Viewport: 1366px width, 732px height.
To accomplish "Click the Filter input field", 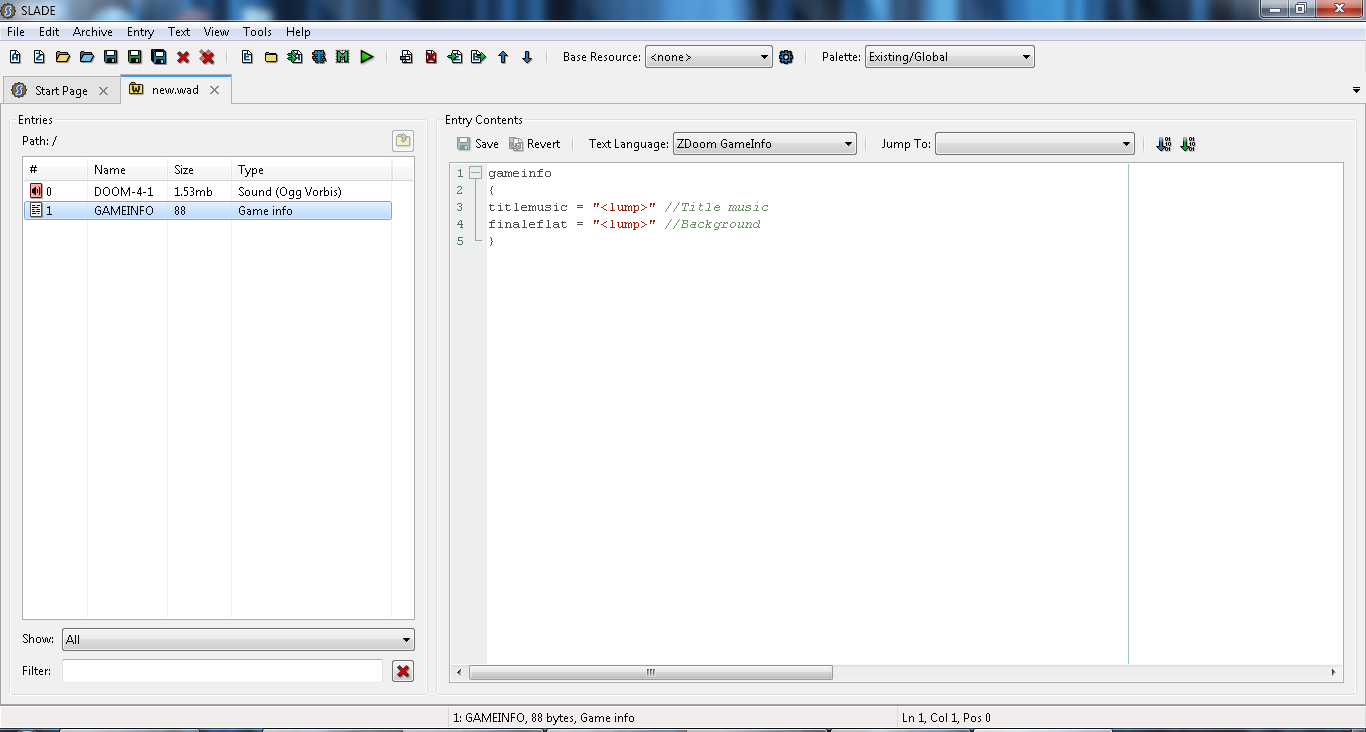I will (x=222, y=671).
